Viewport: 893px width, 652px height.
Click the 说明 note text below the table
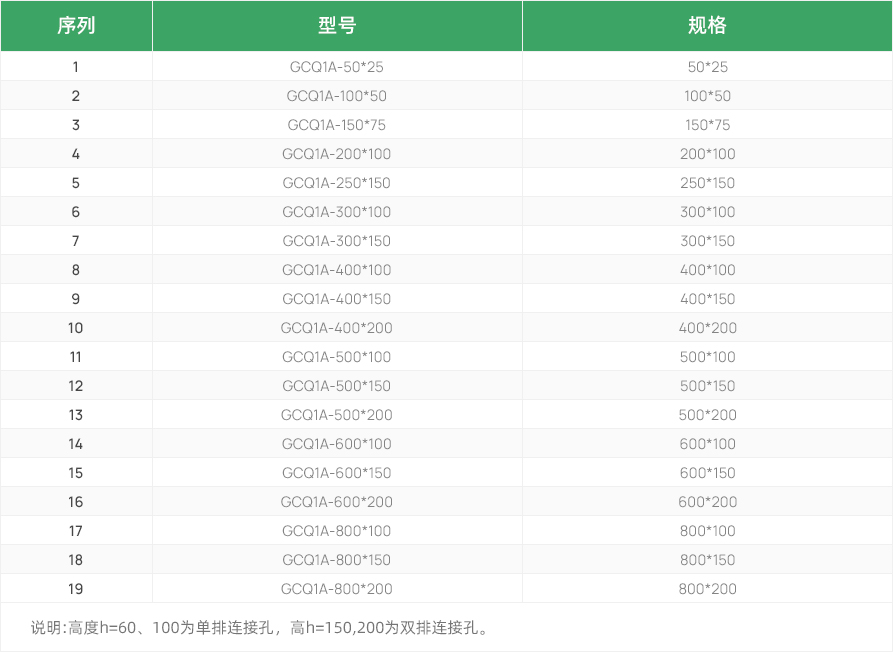(x=260, y=628)
